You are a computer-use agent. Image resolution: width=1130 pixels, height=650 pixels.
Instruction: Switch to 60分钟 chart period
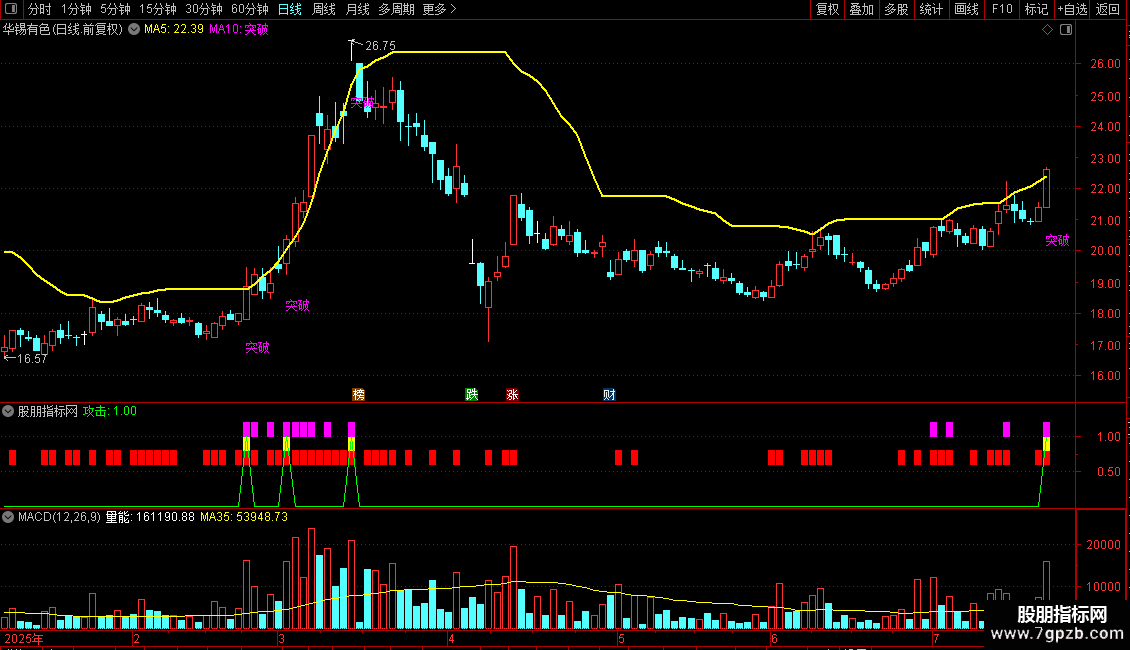pos(250,9)
